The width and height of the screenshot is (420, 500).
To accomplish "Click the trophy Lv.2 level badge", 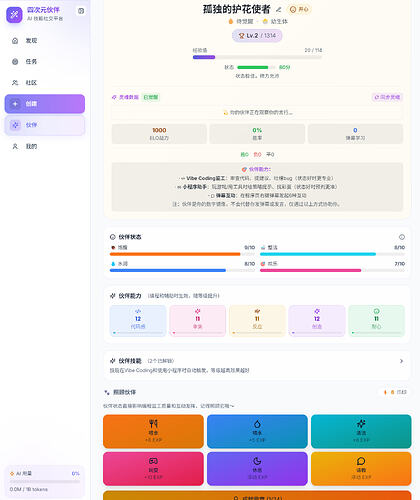I will coord(257,36).
